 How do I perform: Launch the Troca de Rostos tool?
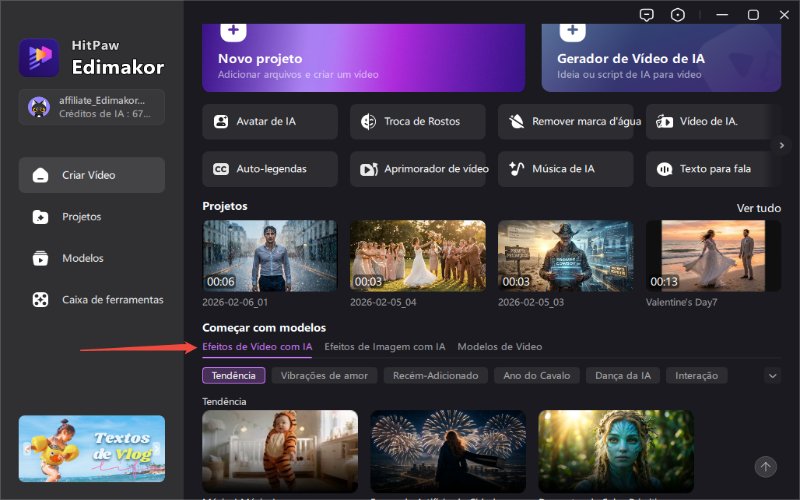coord(417,121)
